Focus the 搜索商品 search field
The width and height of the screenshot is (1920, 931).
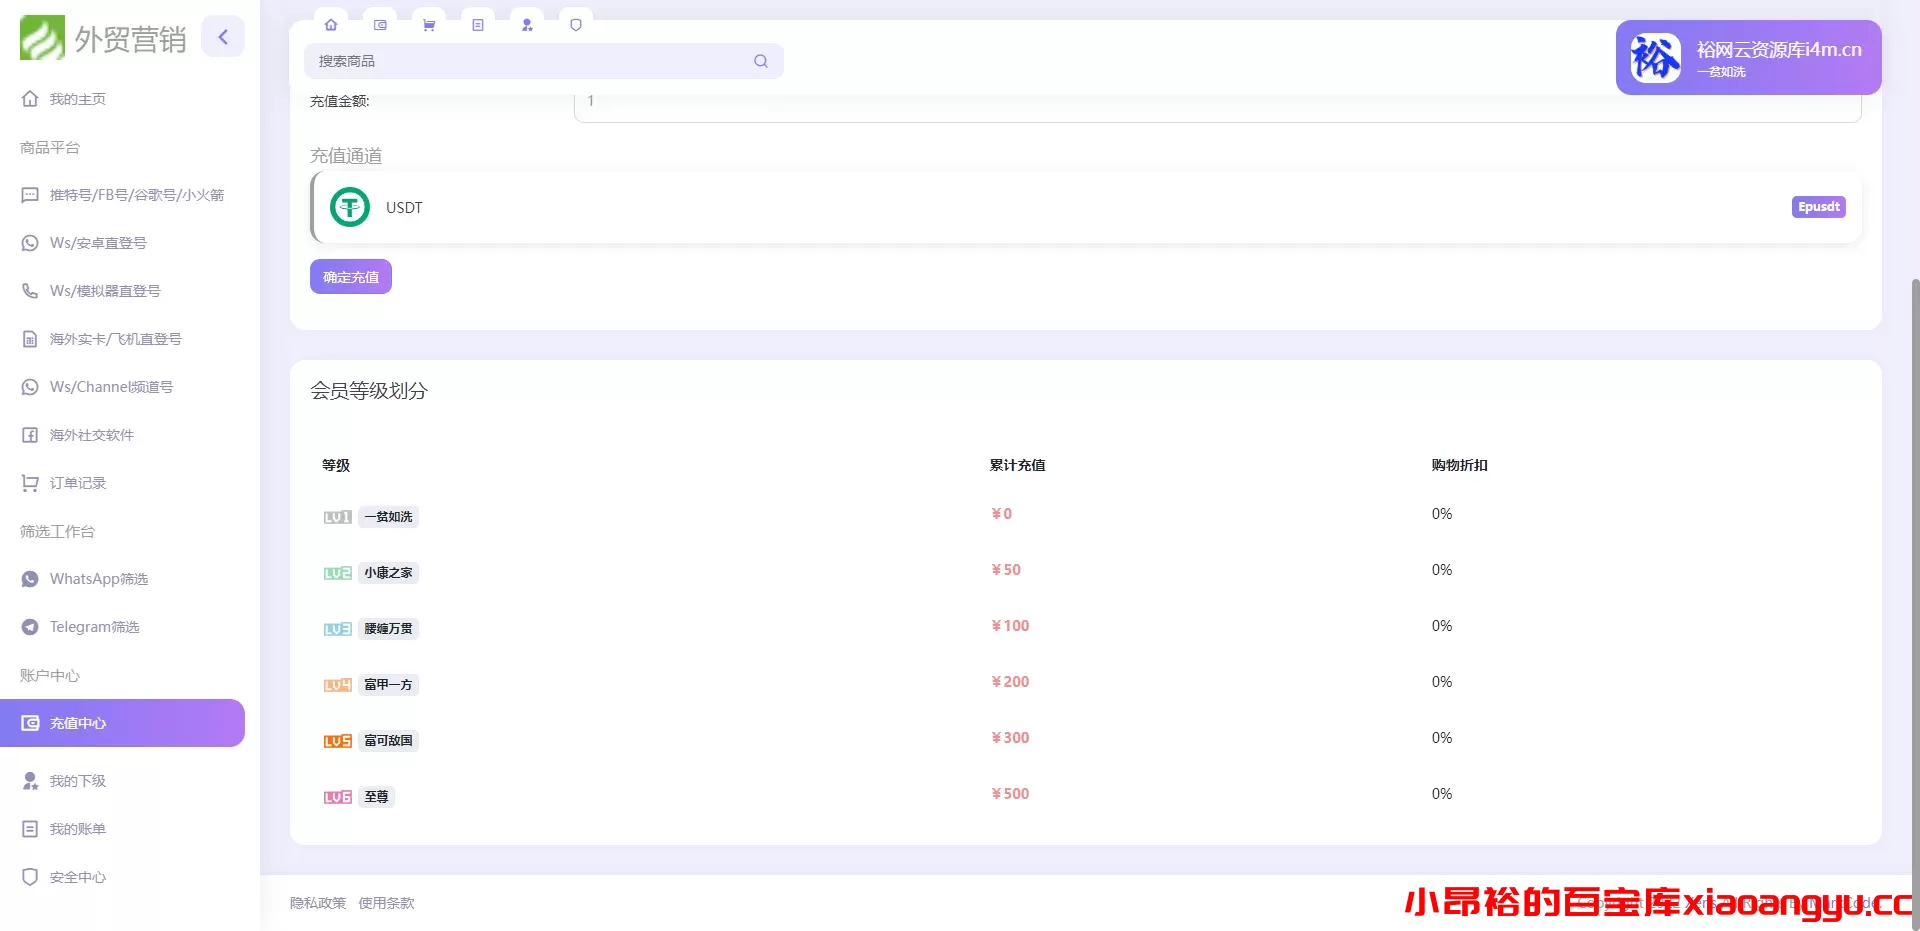pos(530,61)
